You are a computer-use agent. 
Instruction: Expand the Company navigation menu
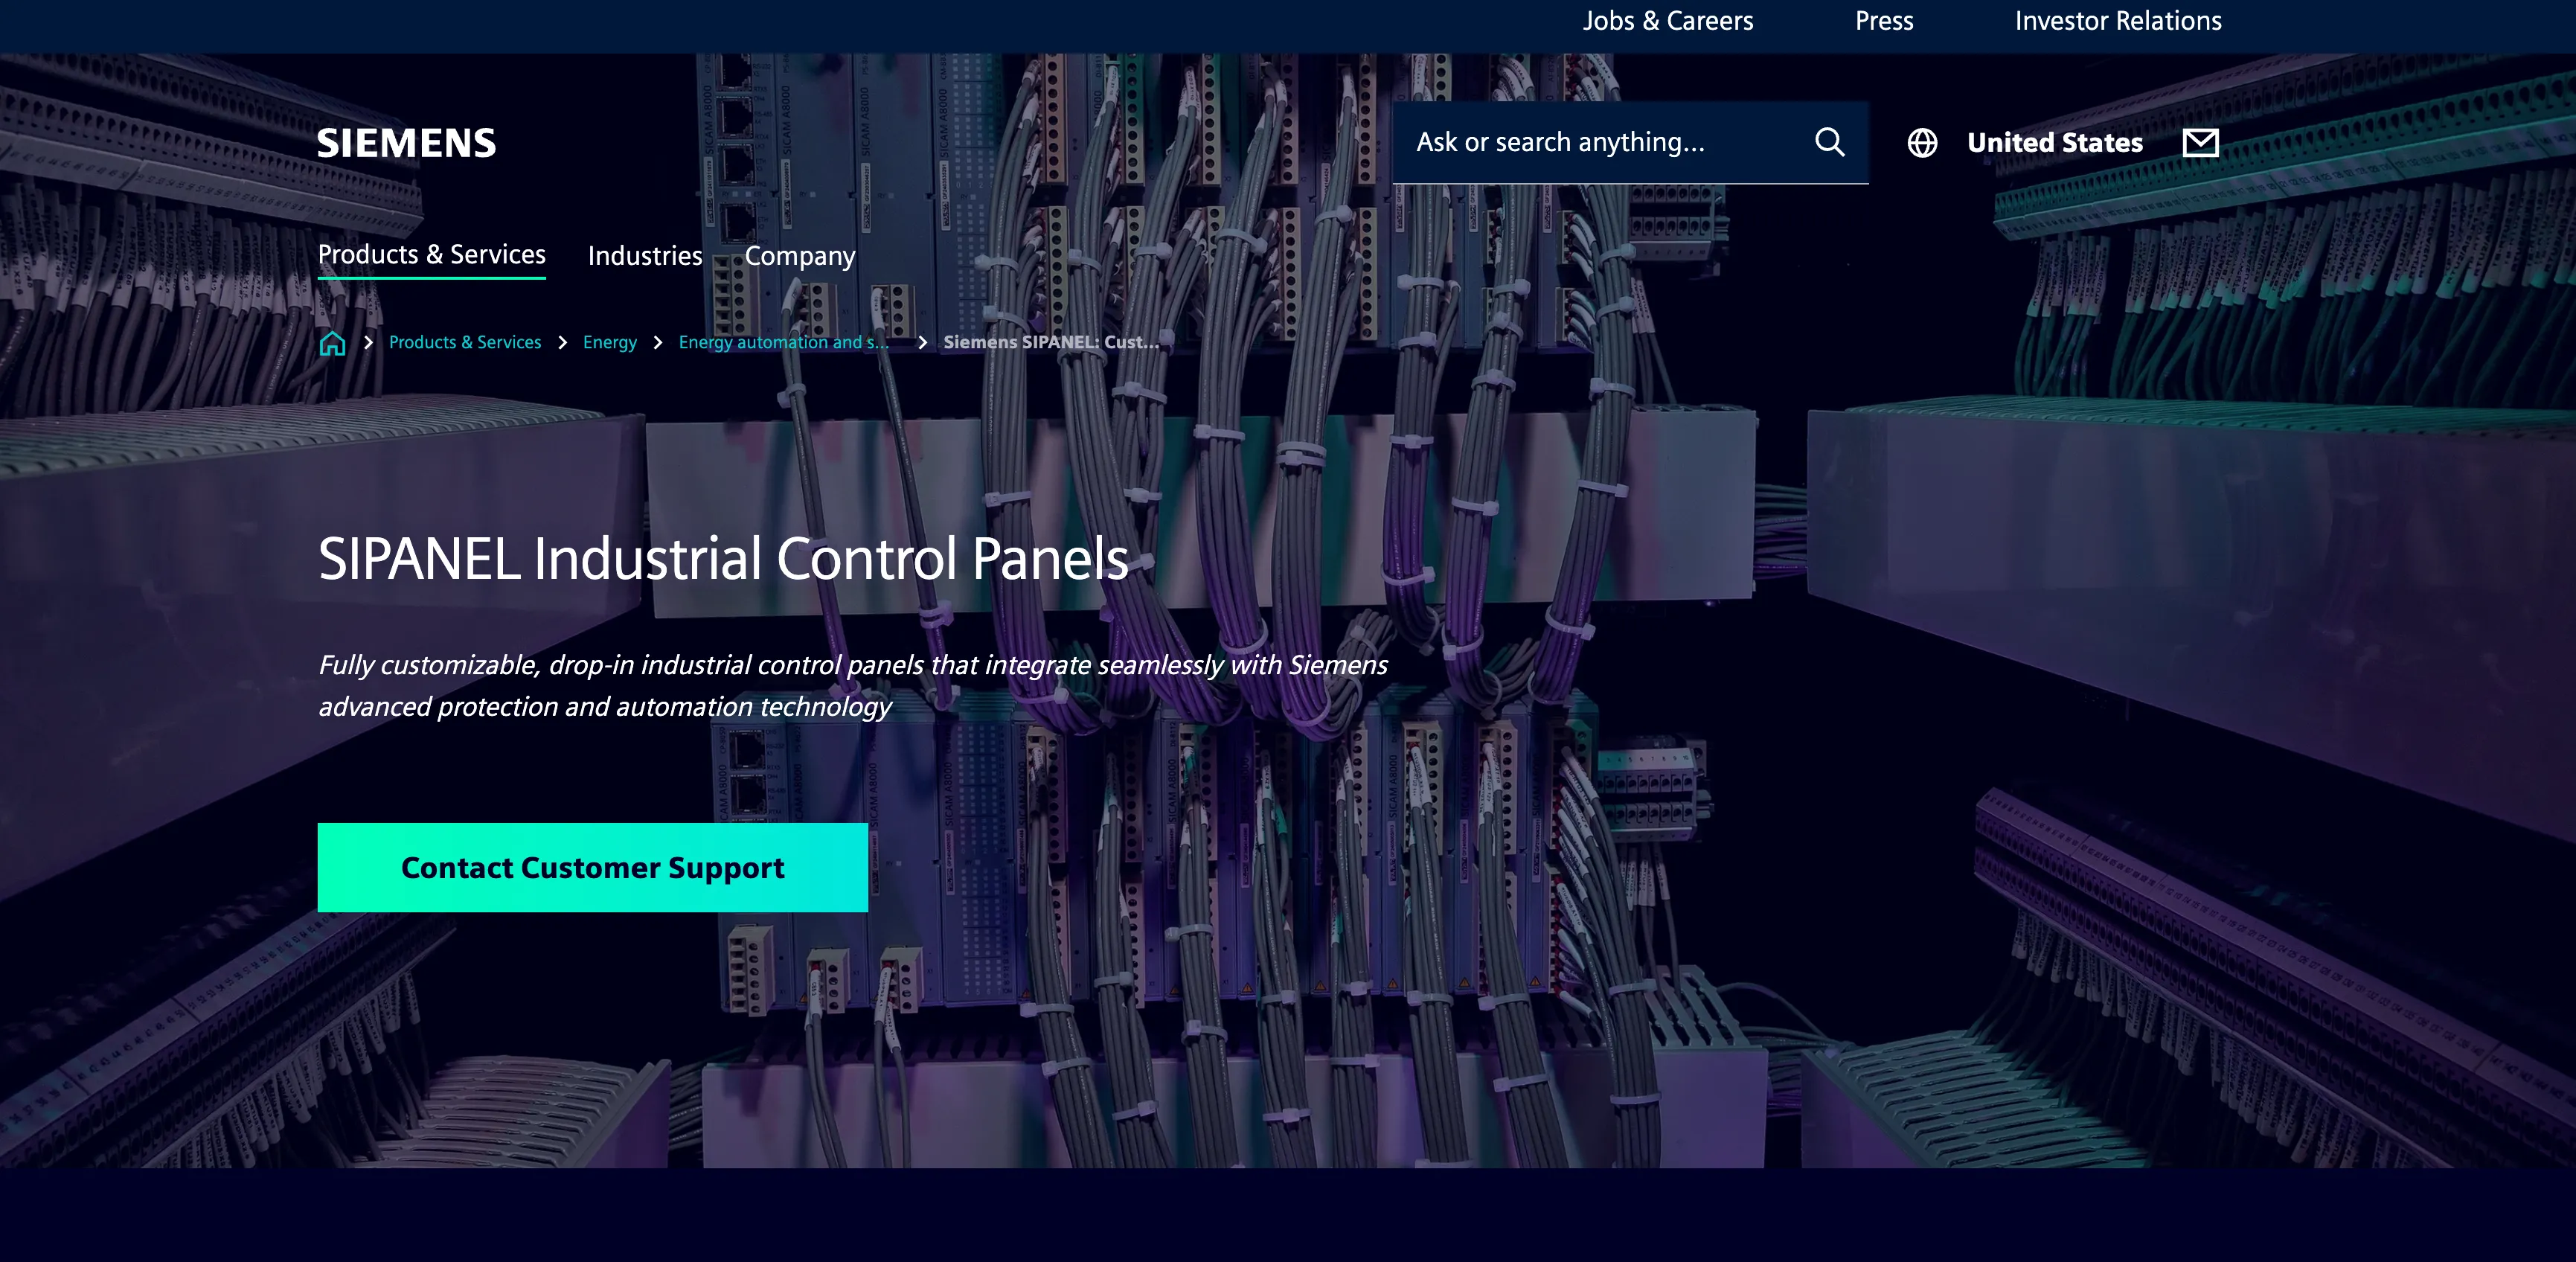click(799, 257)
